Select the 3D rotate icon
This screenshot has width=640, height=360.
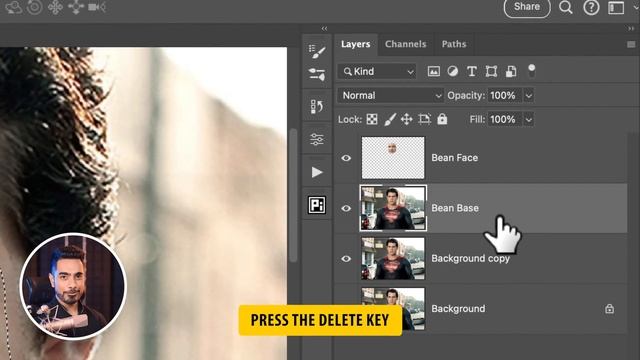tap(13, 7)
